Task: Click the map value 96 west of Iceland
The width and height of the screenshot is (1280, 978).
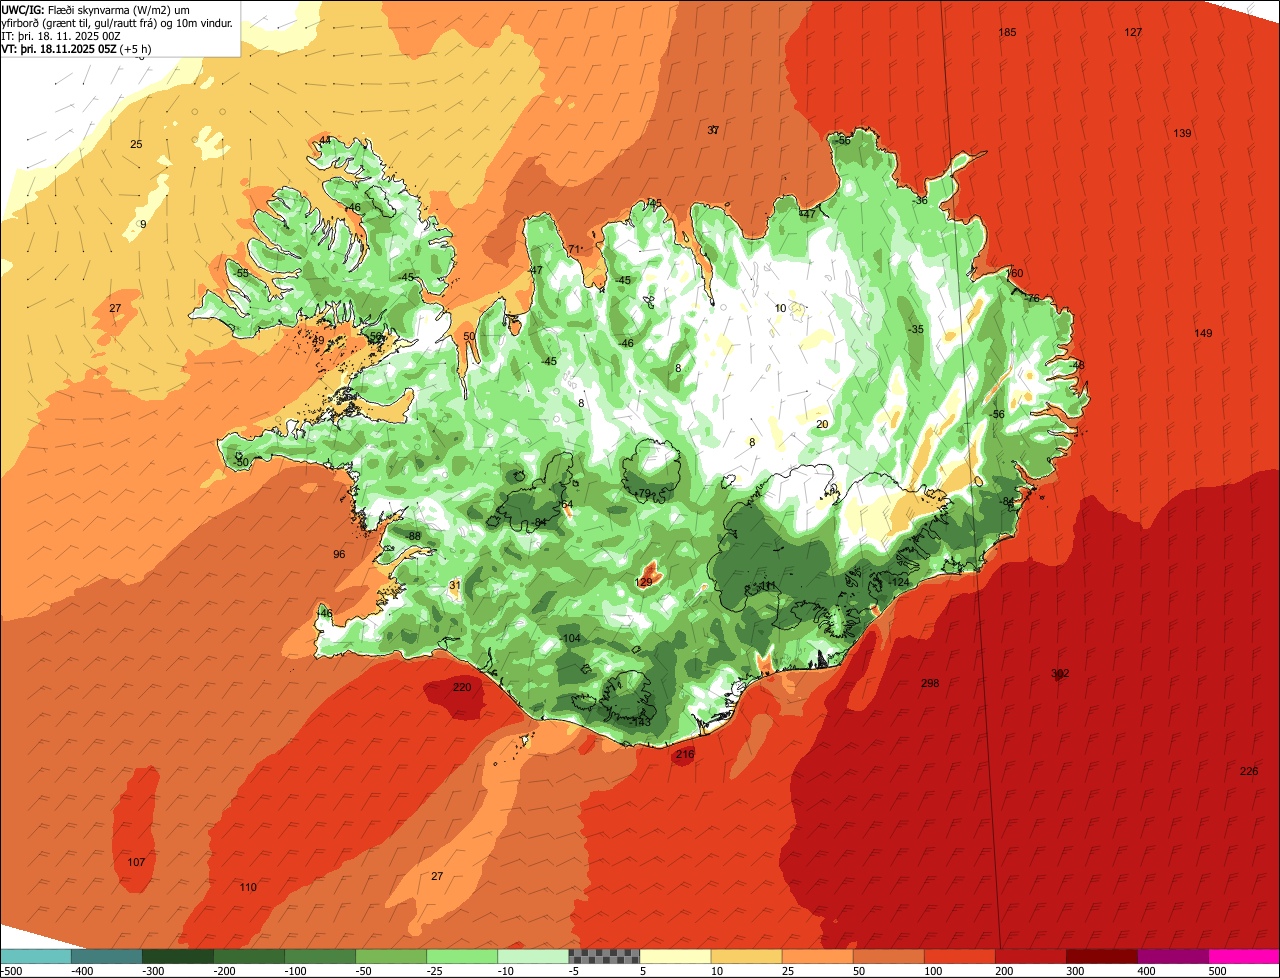Action: 339,554
